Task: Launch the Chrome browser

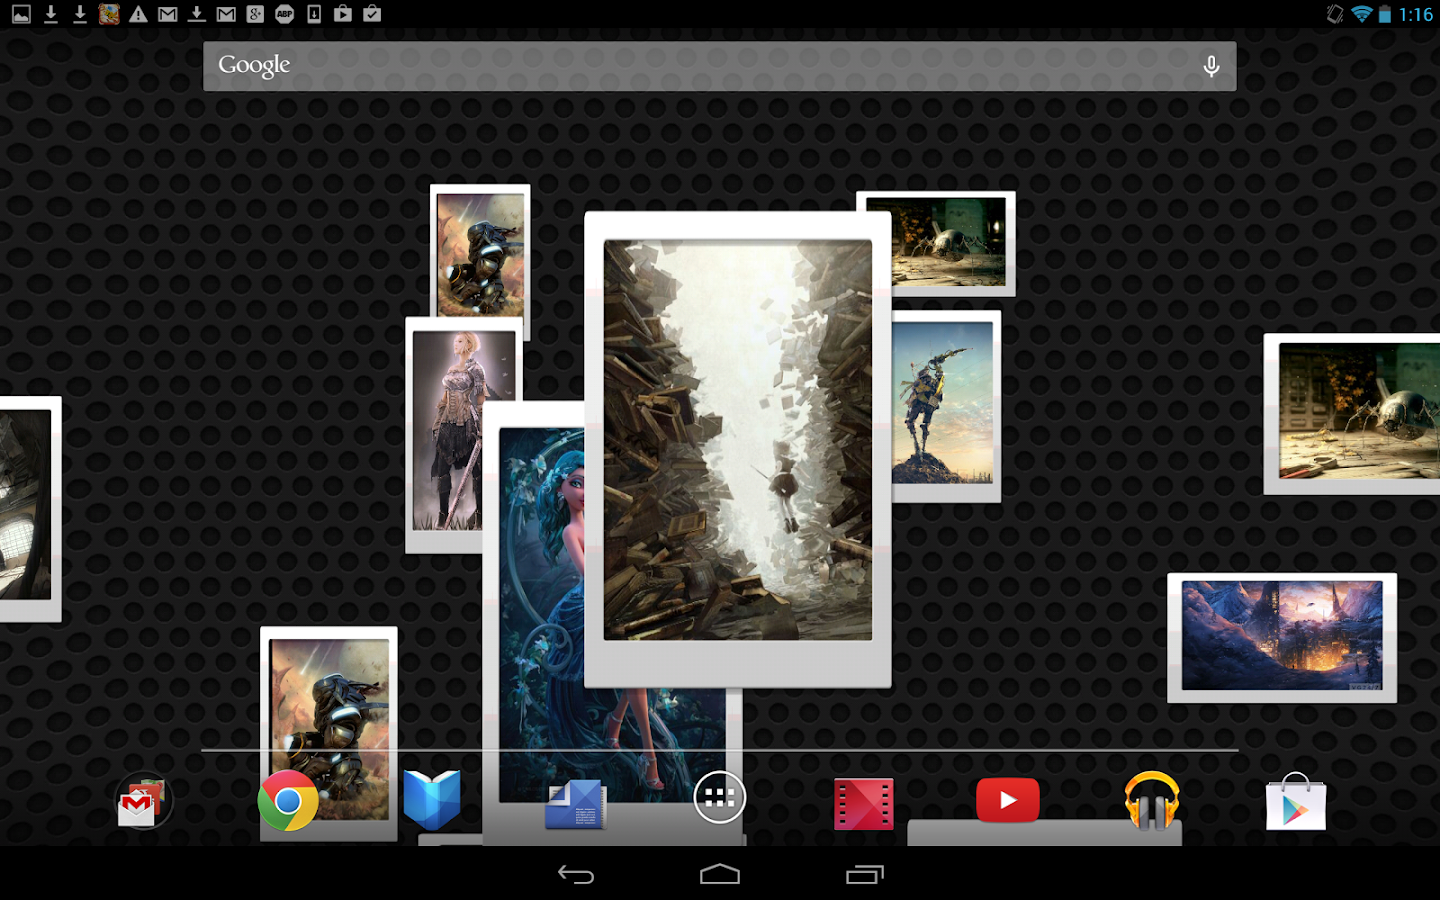Action: click(288, 800)
